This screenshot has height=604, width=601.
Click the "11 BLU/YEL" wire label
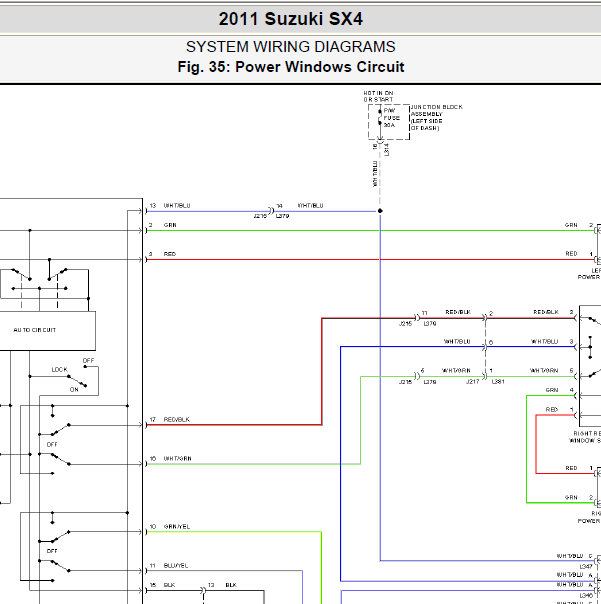click(169, 565)
